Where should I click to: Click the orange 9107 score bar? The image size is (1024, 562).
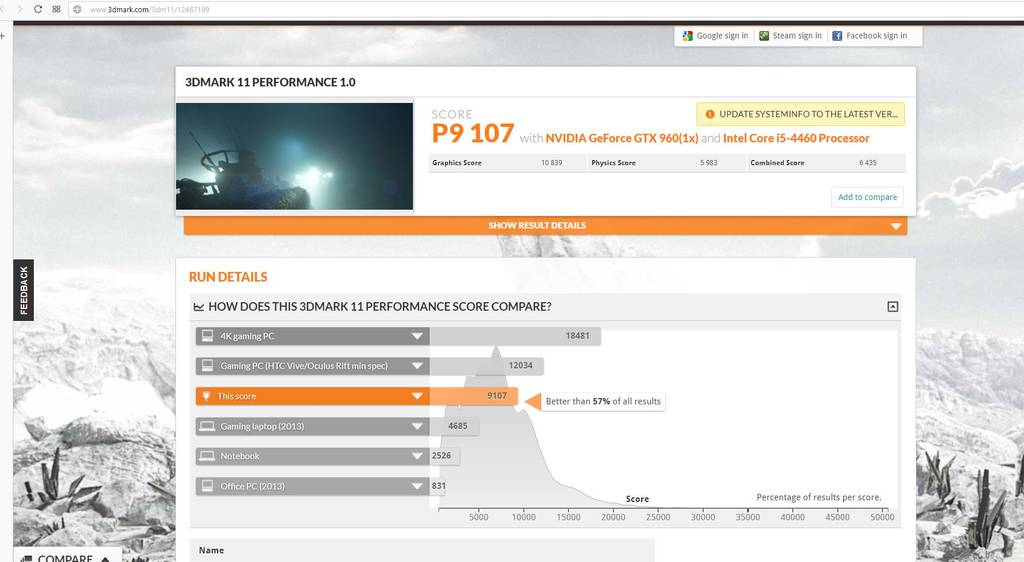[473, 396]
